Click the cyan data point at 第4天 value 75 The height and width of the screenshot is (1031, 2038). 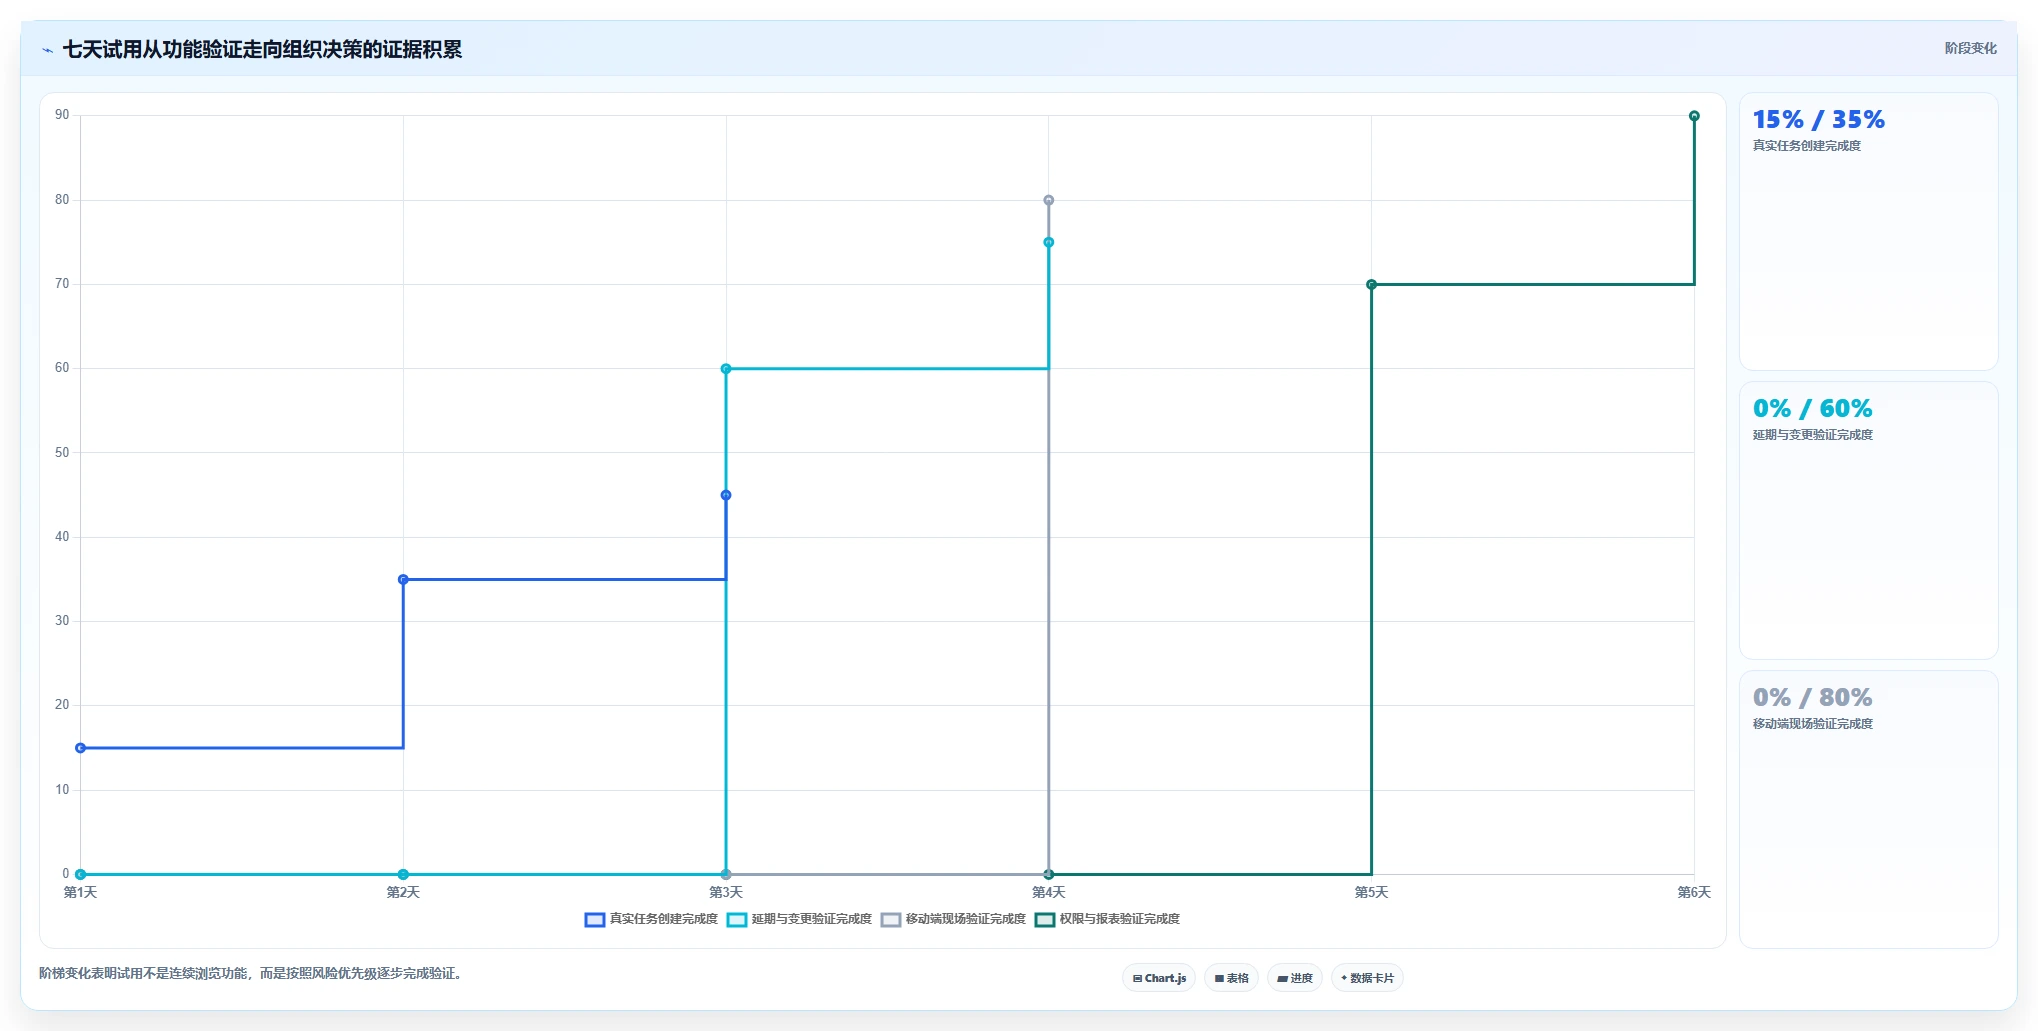tap(1049, 242)
